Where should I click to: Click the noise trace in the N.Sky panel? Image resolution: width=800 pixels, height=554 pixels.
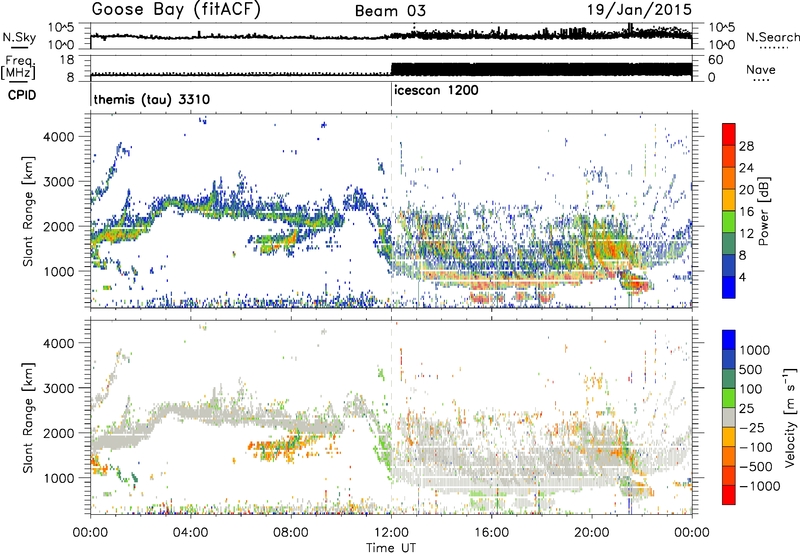tap(391, 36)
